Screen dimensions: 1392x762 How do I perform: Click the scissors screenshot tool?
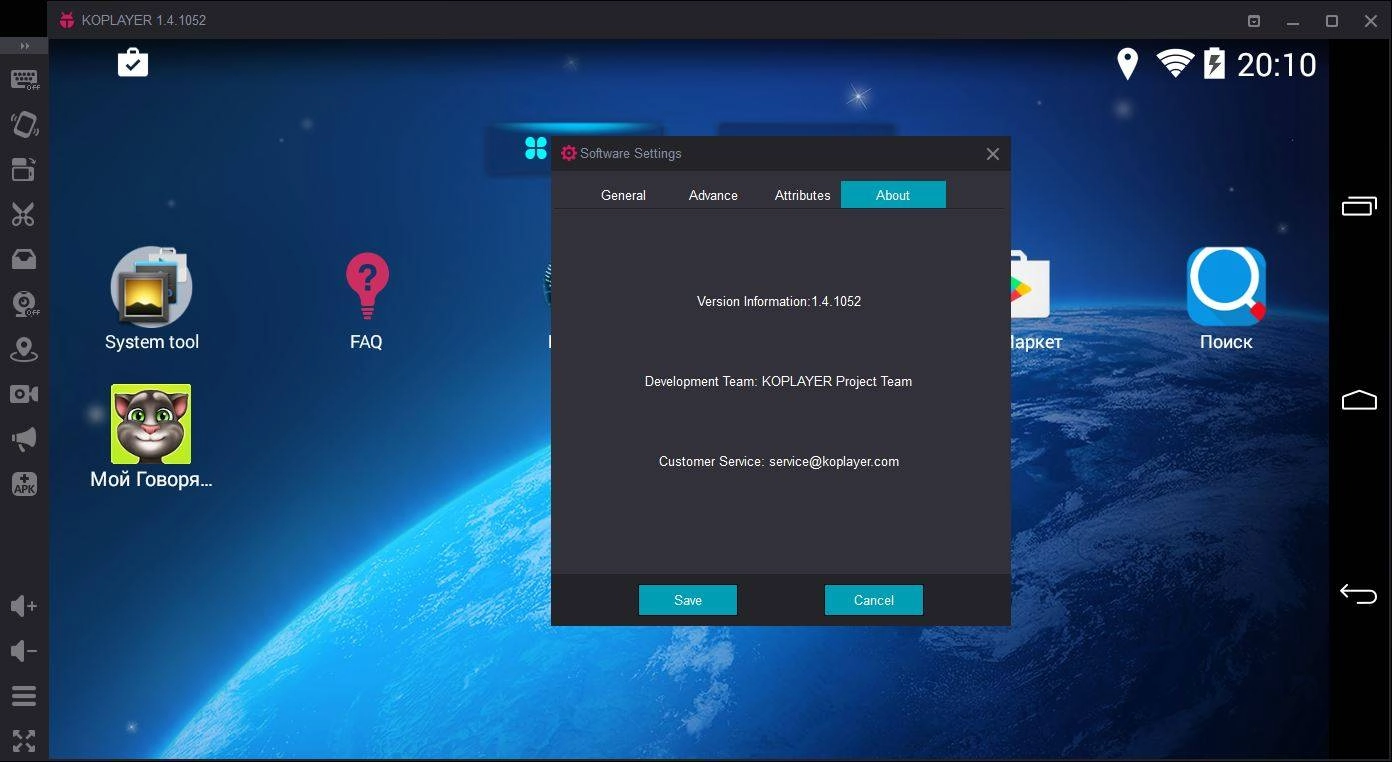pyautogui.click(x=24, y=214)
